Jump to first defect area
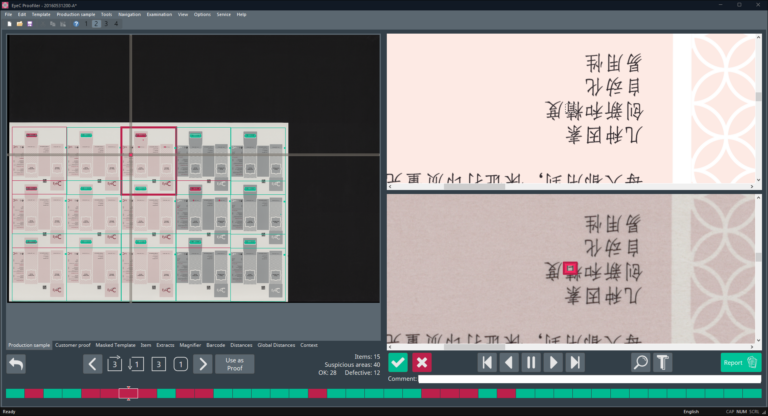The image size is (768, 416). click(487, 363)
